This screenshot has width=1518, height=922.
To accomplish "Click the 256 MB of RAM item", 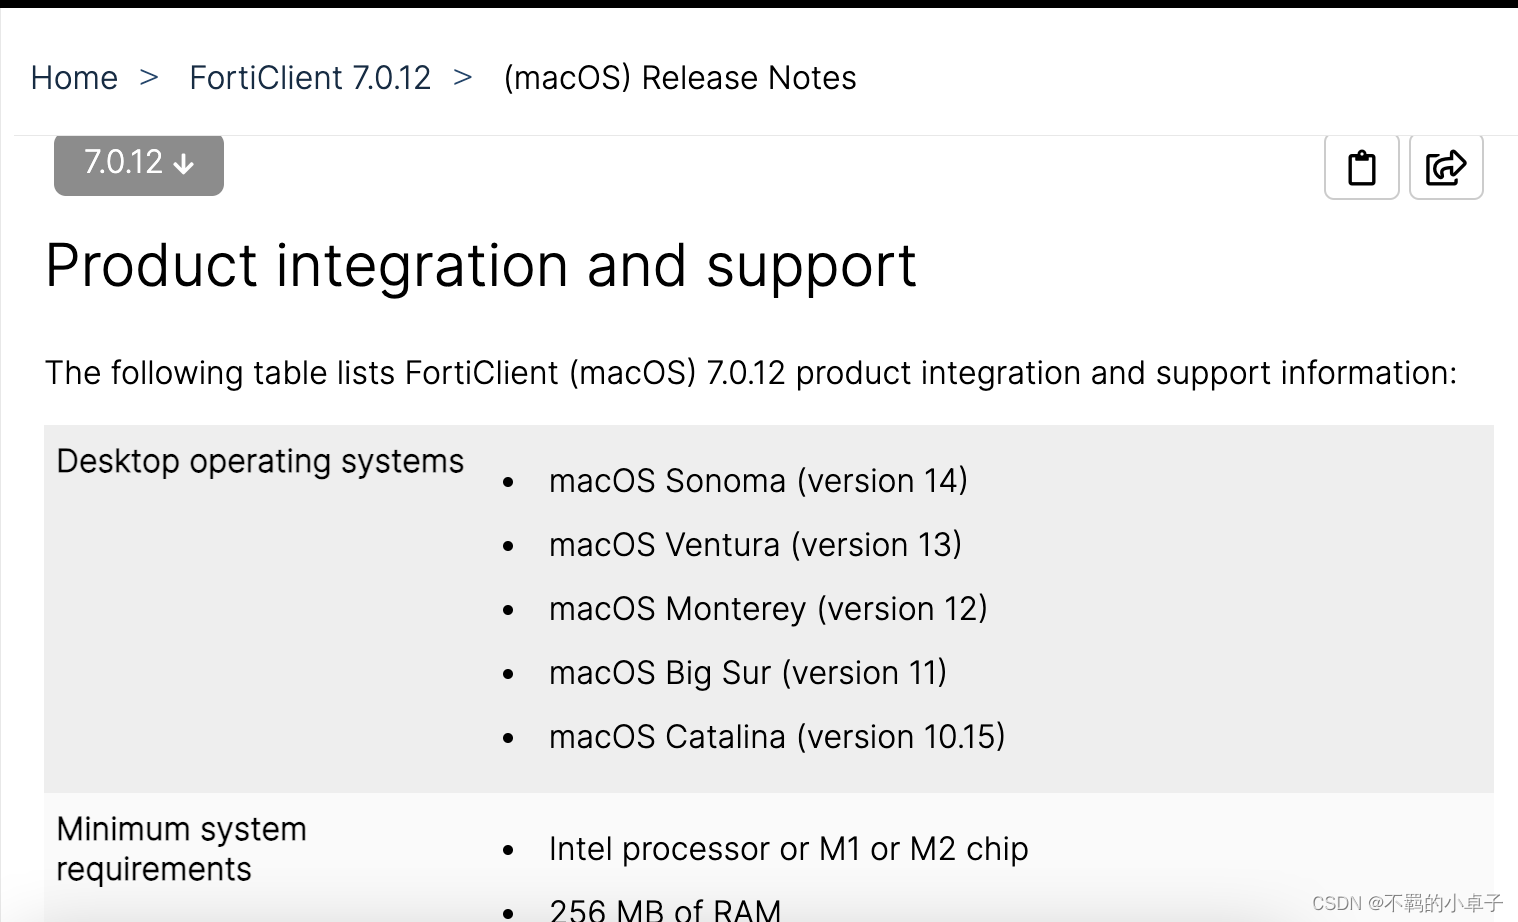I will pyautogui.click(x=665, y=909).
